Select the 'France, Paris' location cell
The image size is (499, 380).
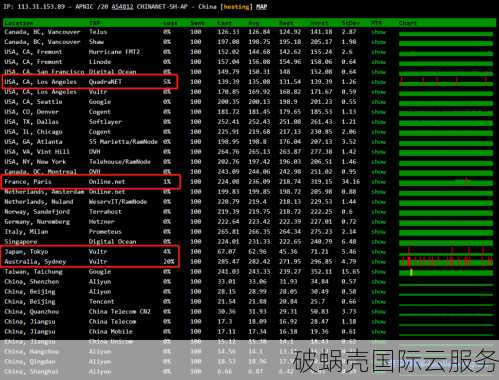coord(28,182)
